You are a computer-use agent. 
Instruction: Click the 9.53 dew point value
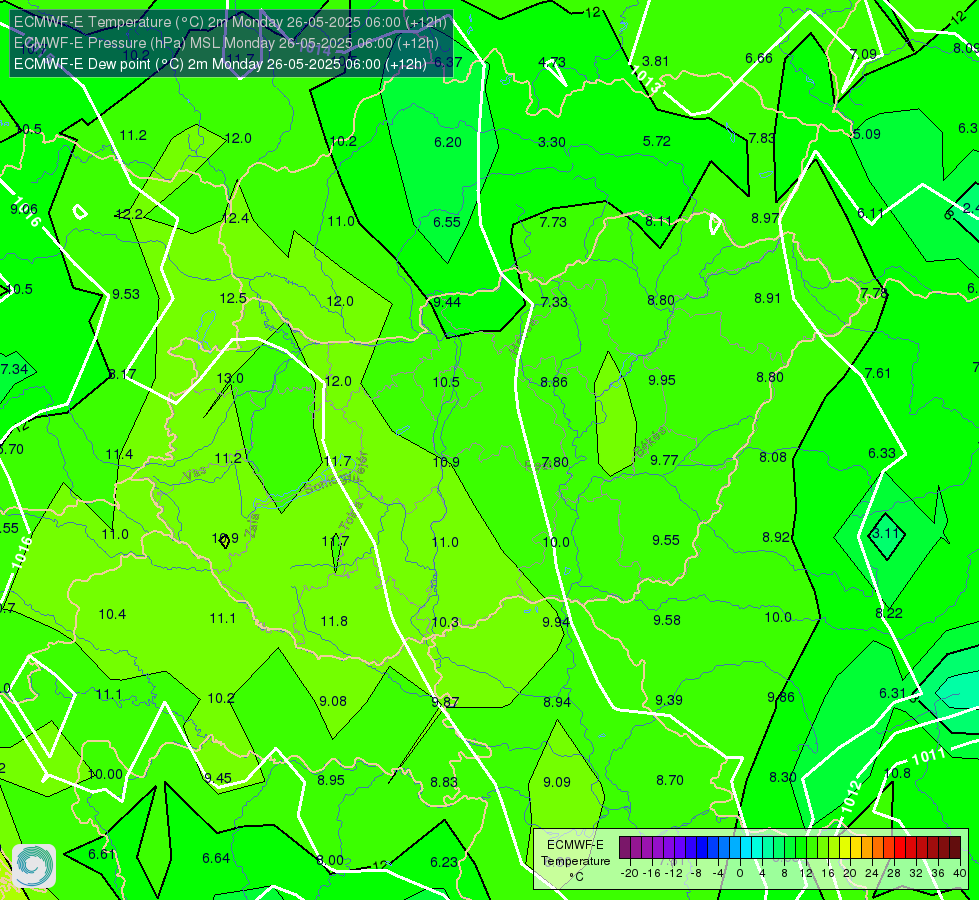(x=126, y=294)
